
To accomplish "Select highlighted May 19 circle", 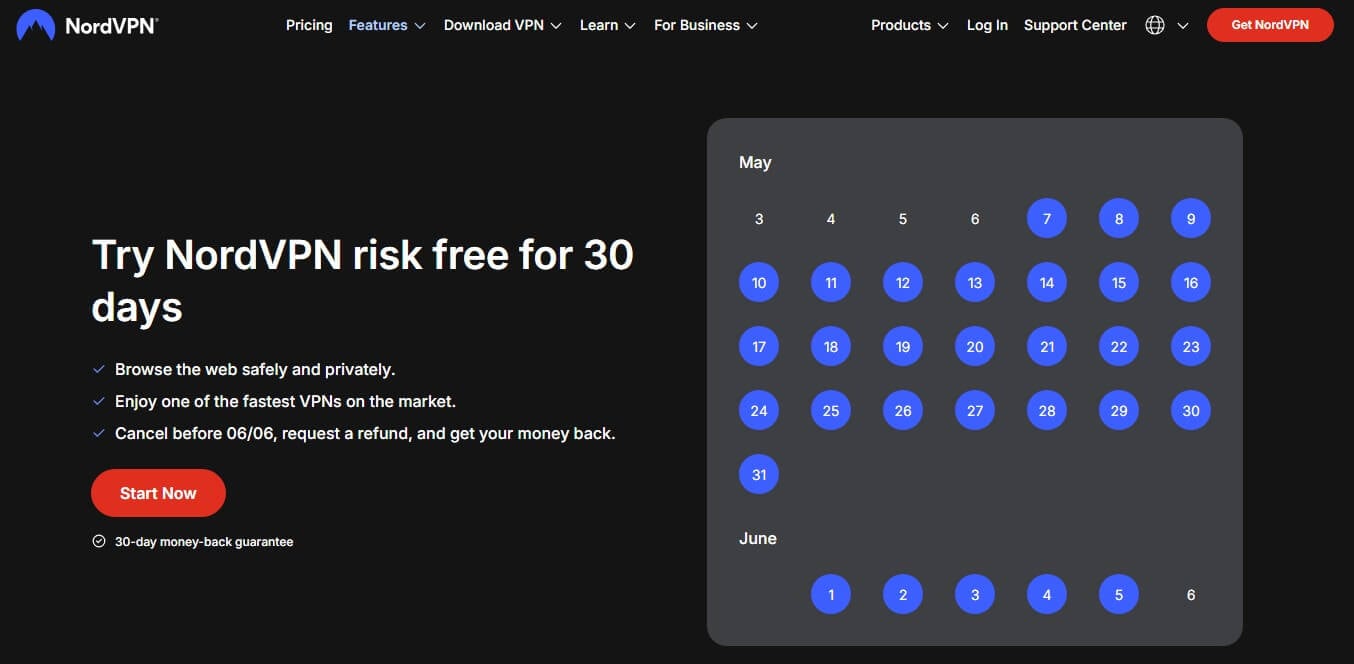I will 903,346.
